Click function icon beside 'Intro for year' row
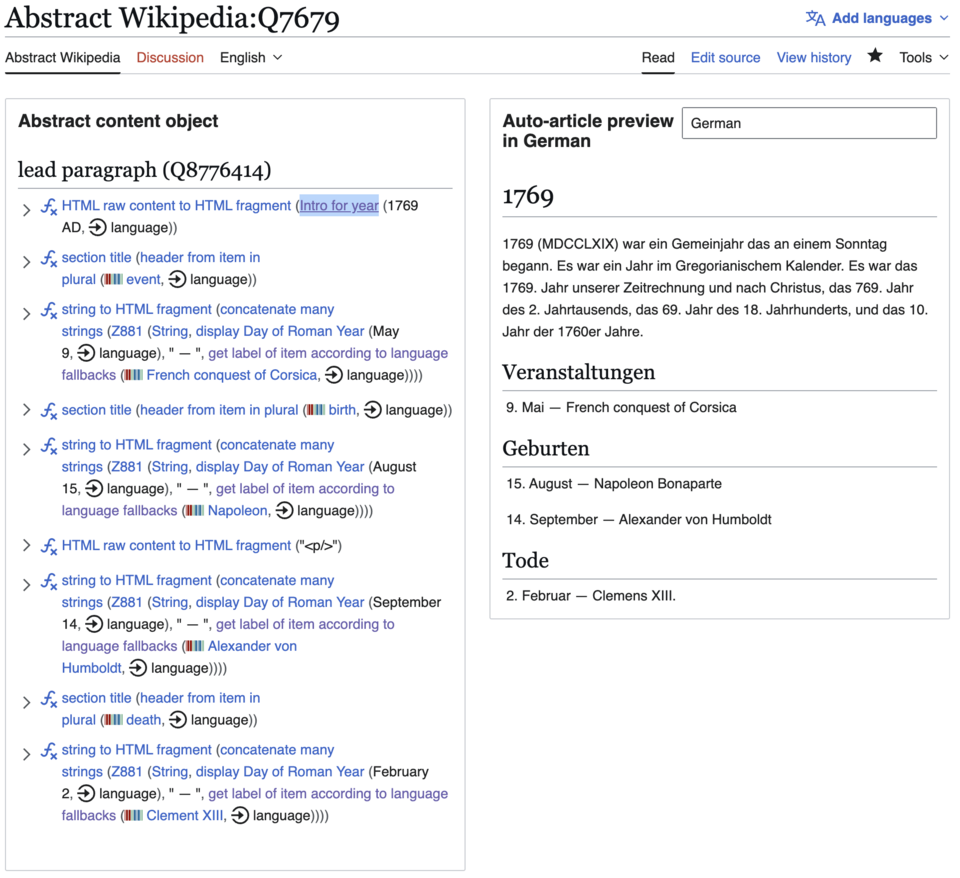This screenshot has width=960, height=878. [x=48, y=207]
